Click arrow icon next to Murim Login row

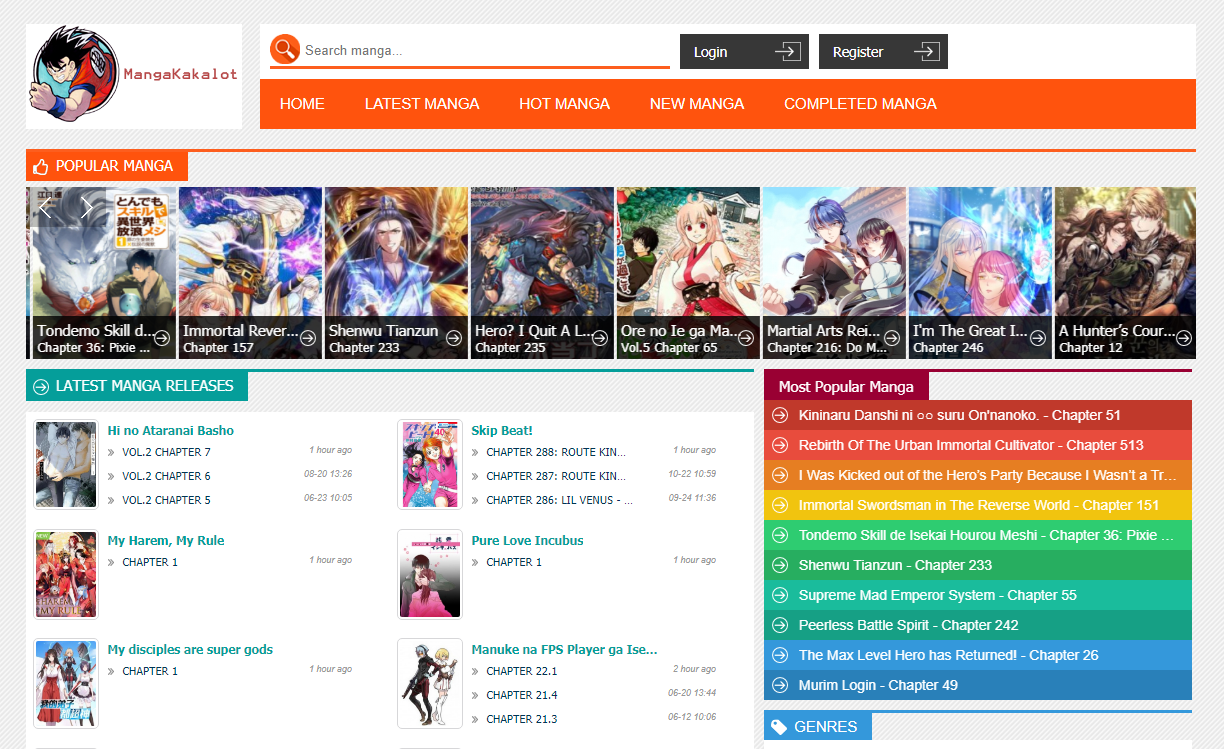click(x=781, y=685)
